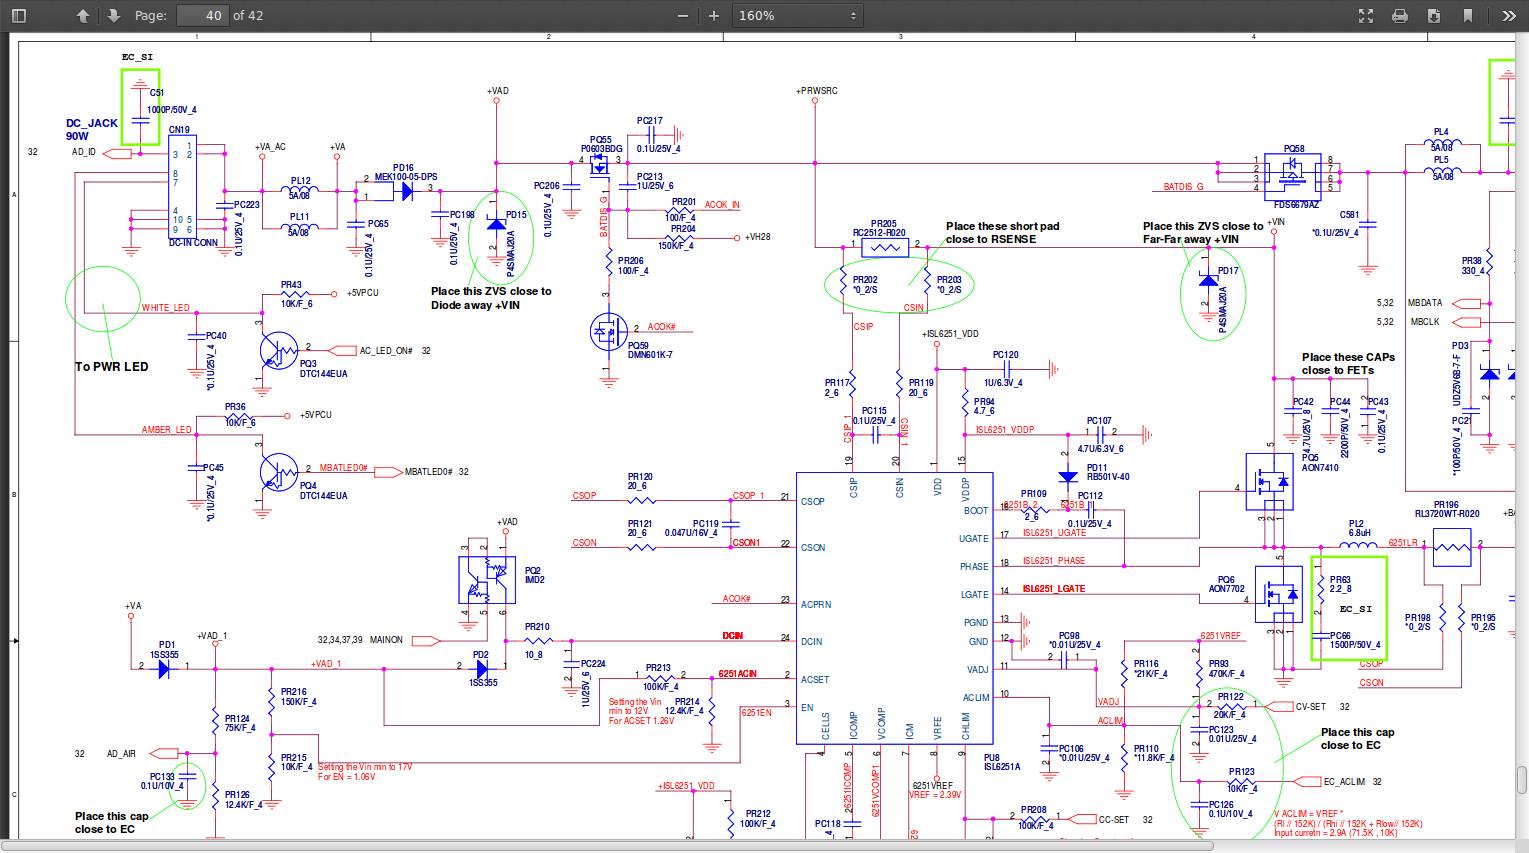Zoom out with the minus button

pos(683,16)
